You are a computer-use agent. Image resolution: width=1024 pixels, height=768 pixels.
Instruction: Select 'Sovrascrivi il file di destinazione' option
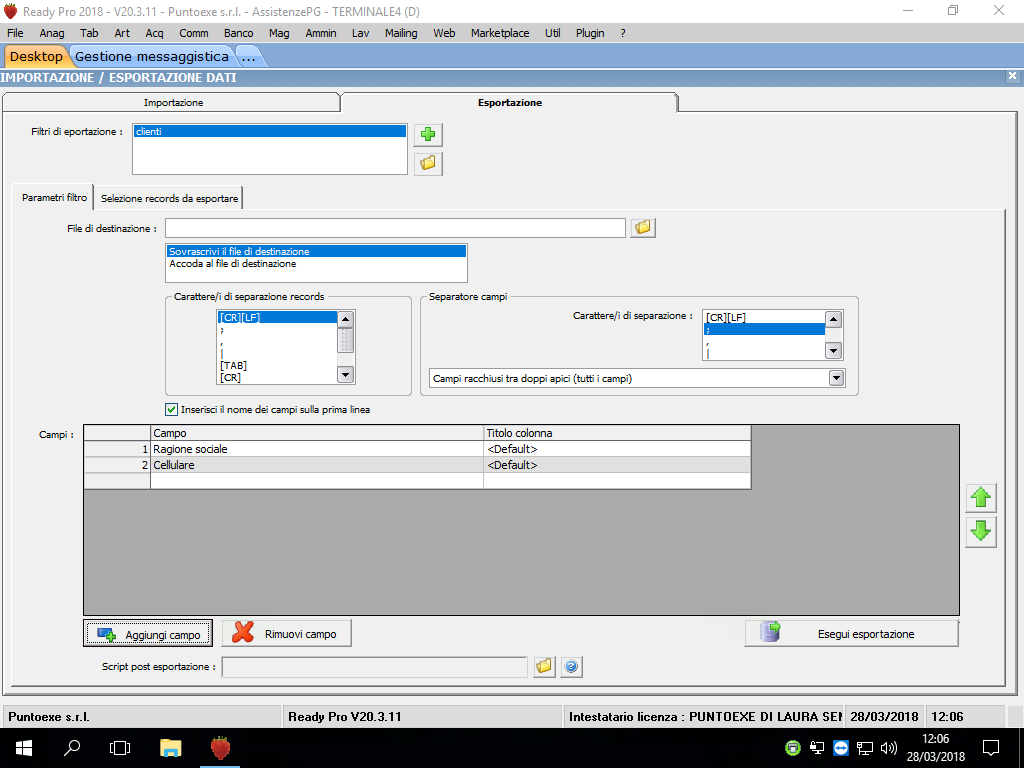coord(317,251)
